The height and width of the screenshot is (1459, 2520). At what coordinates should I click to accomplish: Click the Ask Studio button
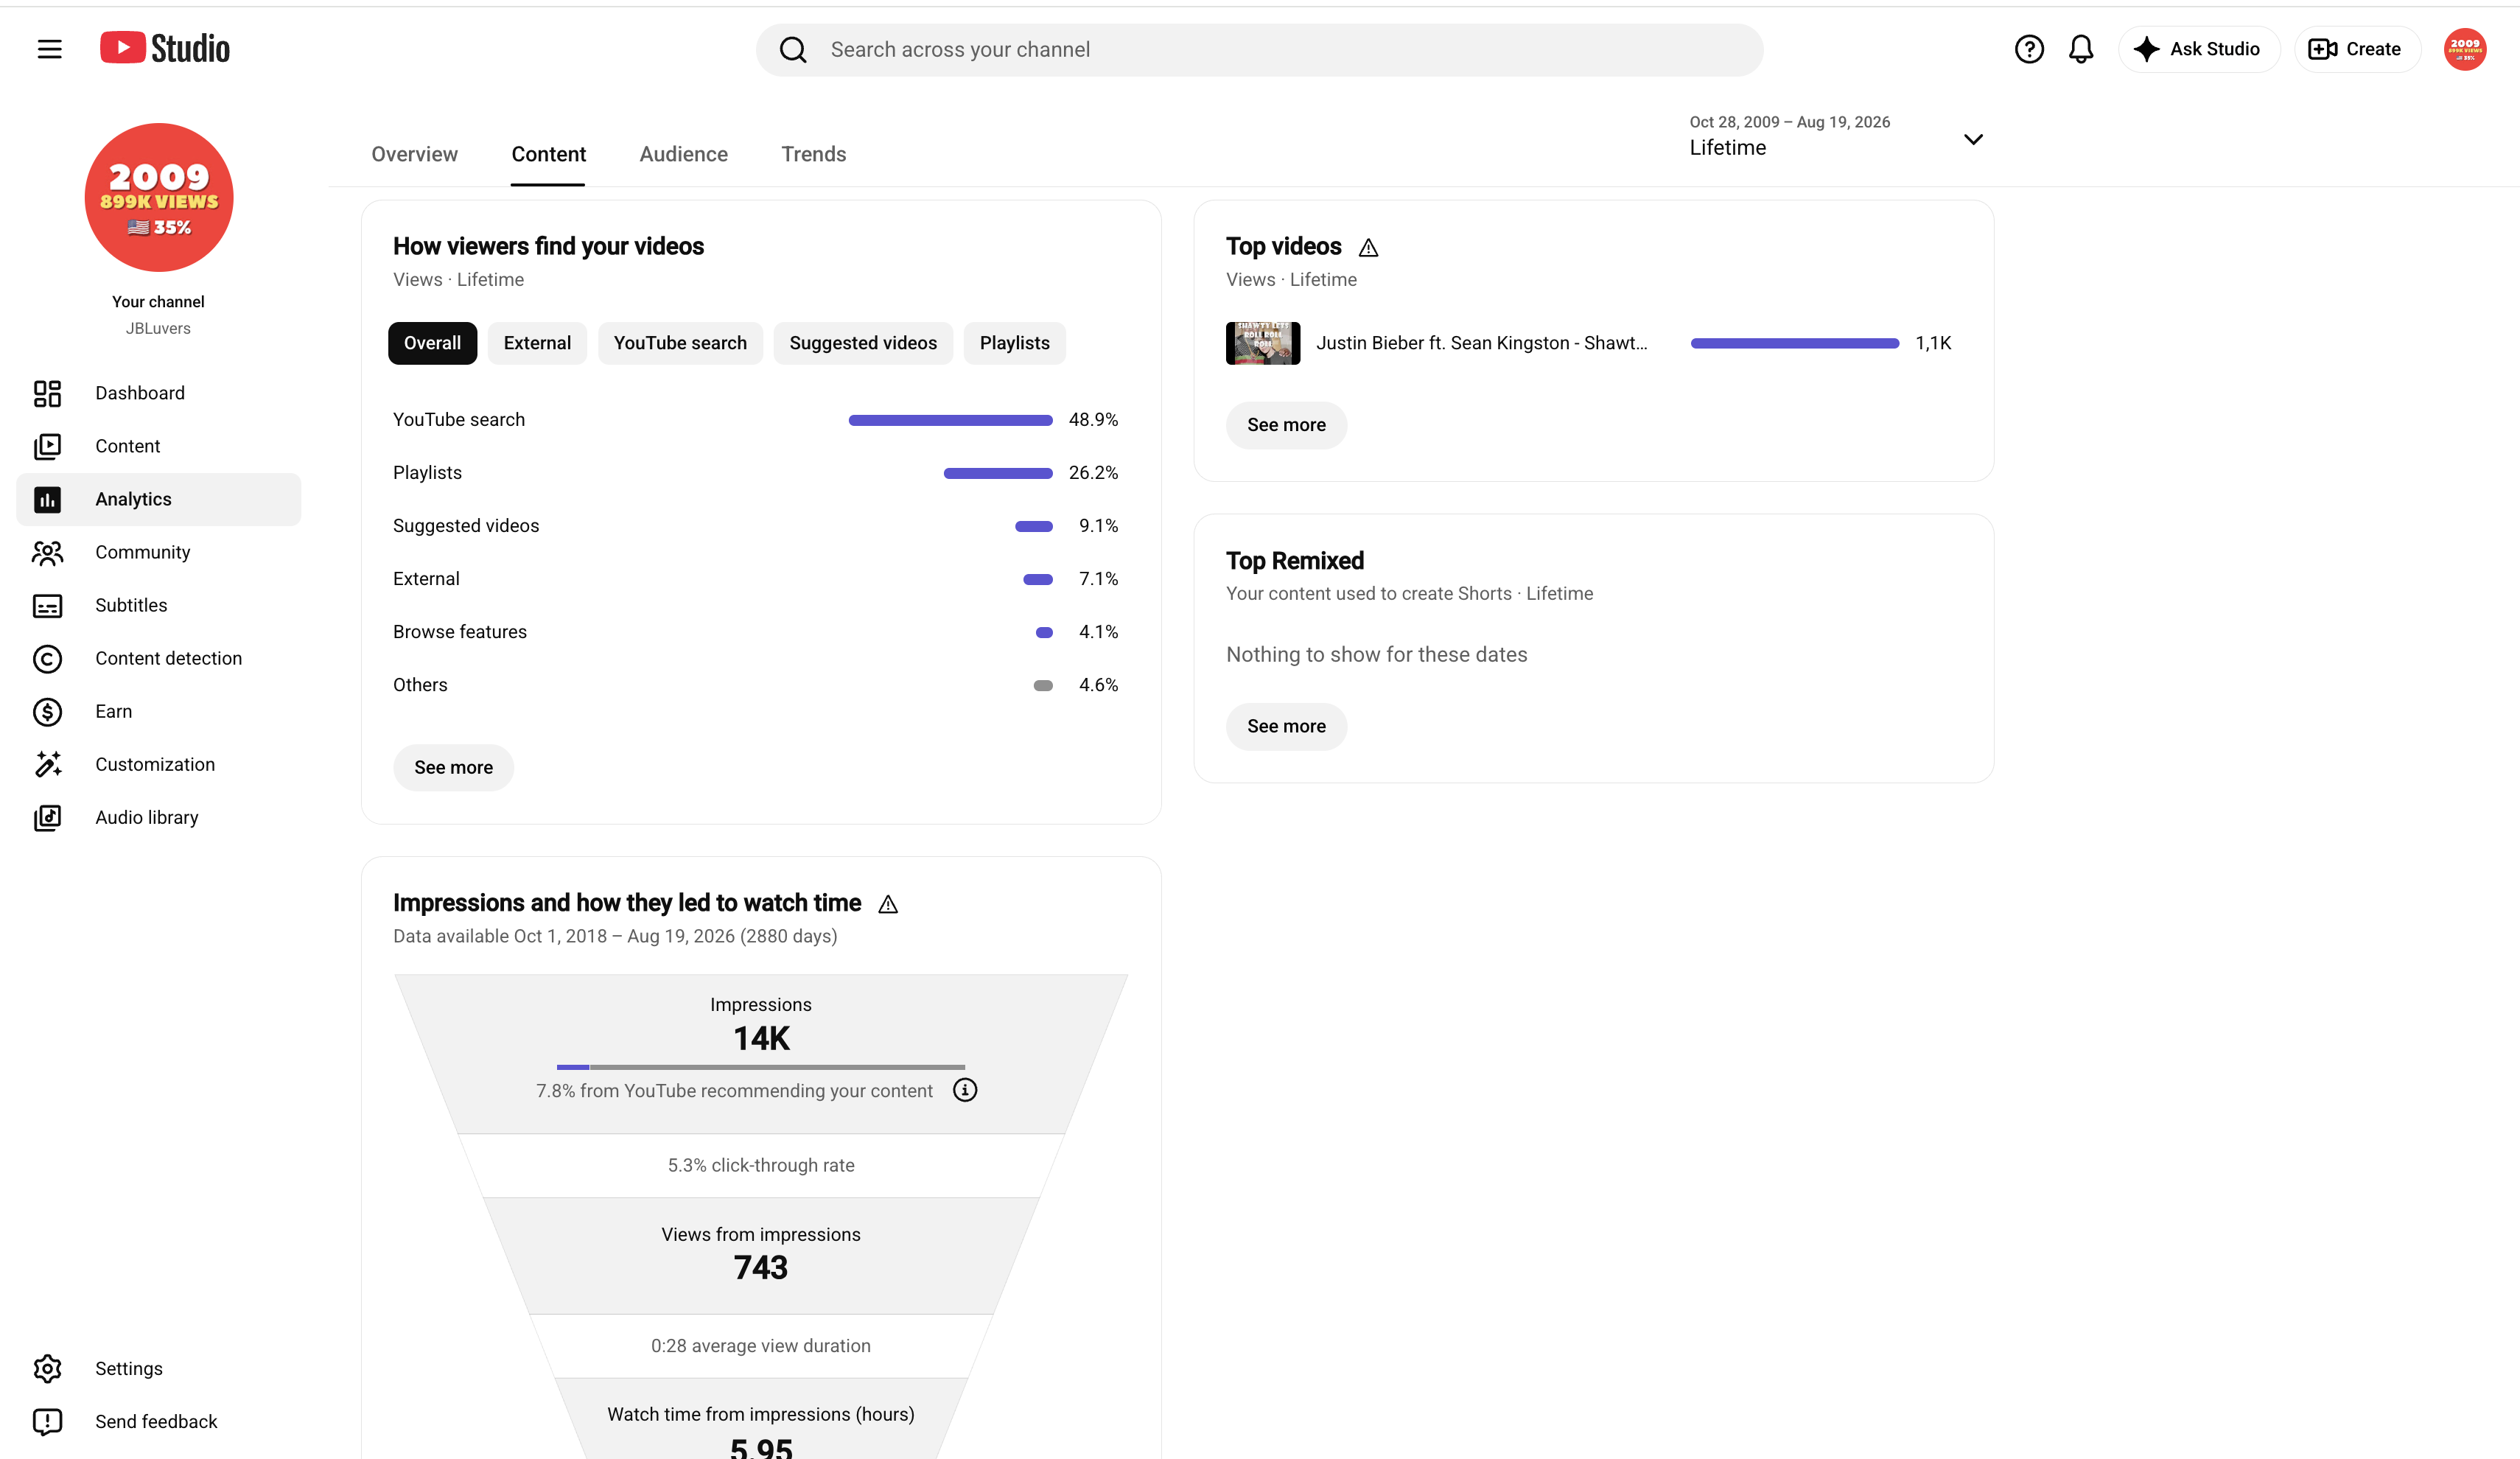pyautogui.click(x=2198, y=49)
